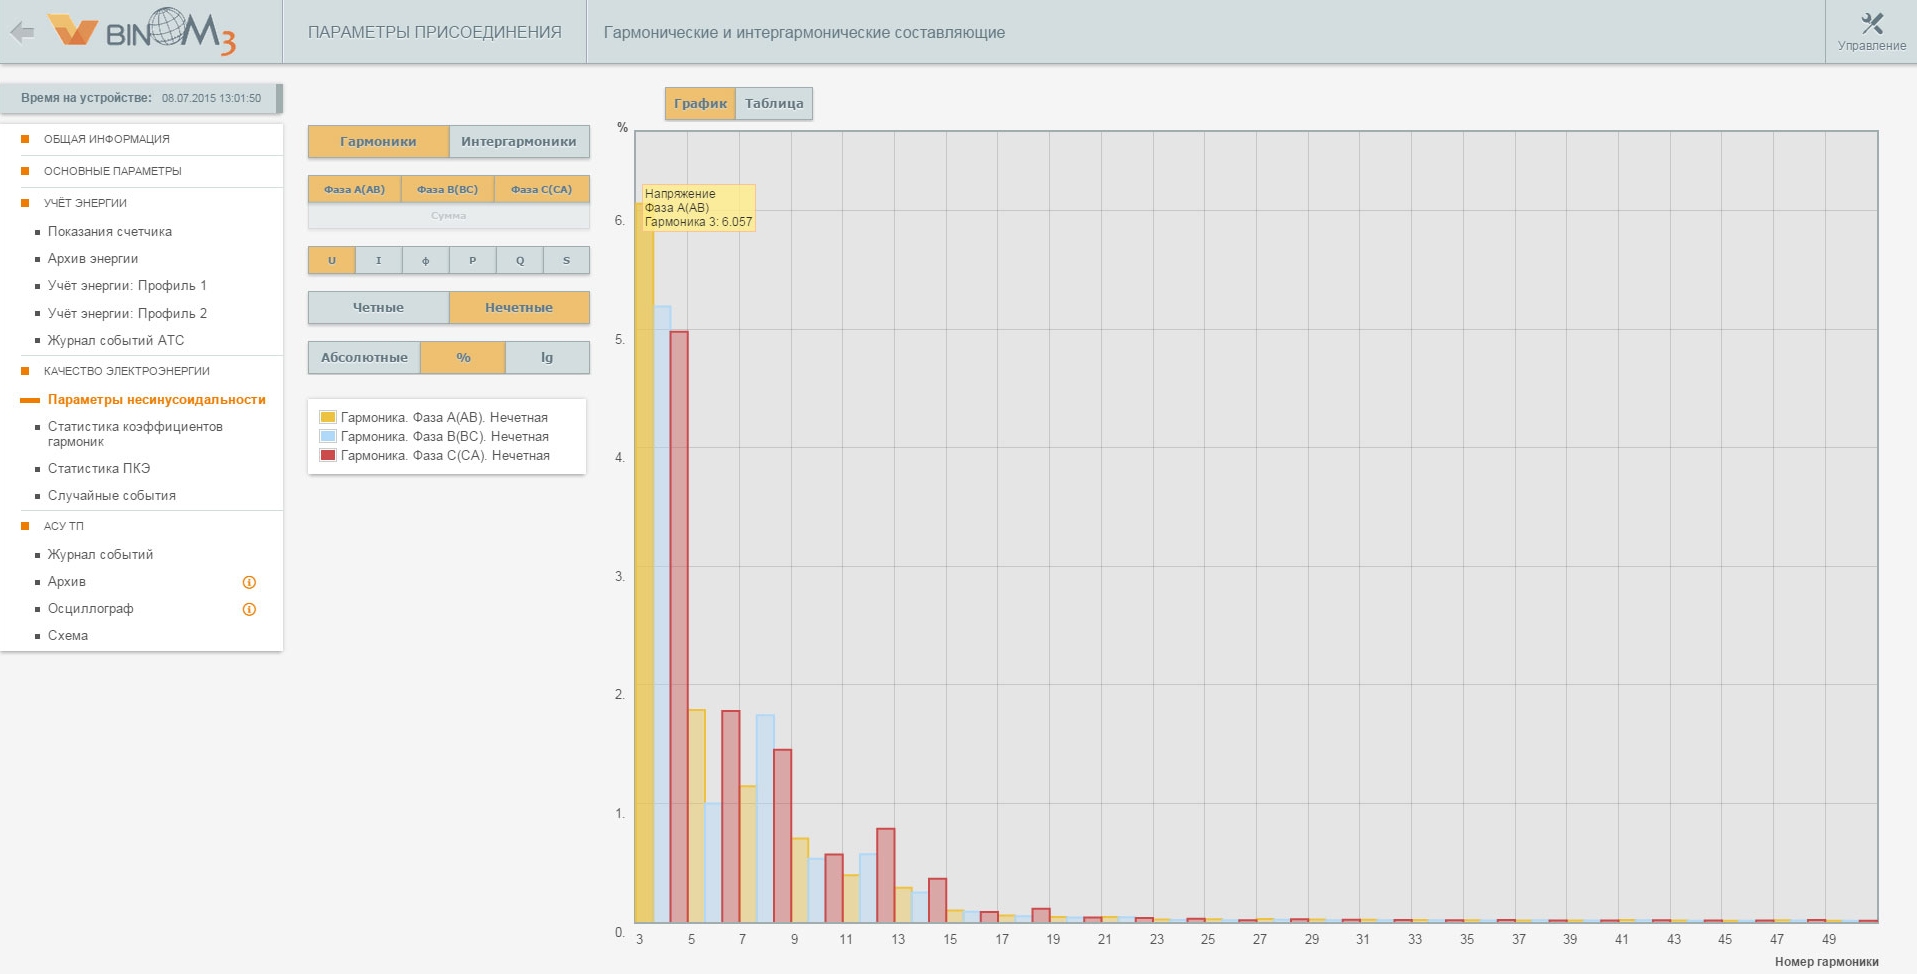Image resolution: width=1917 pixels, height=974 pixels.
Task: Switch to the Таблица tab
Action: click(x=774, y=103)
